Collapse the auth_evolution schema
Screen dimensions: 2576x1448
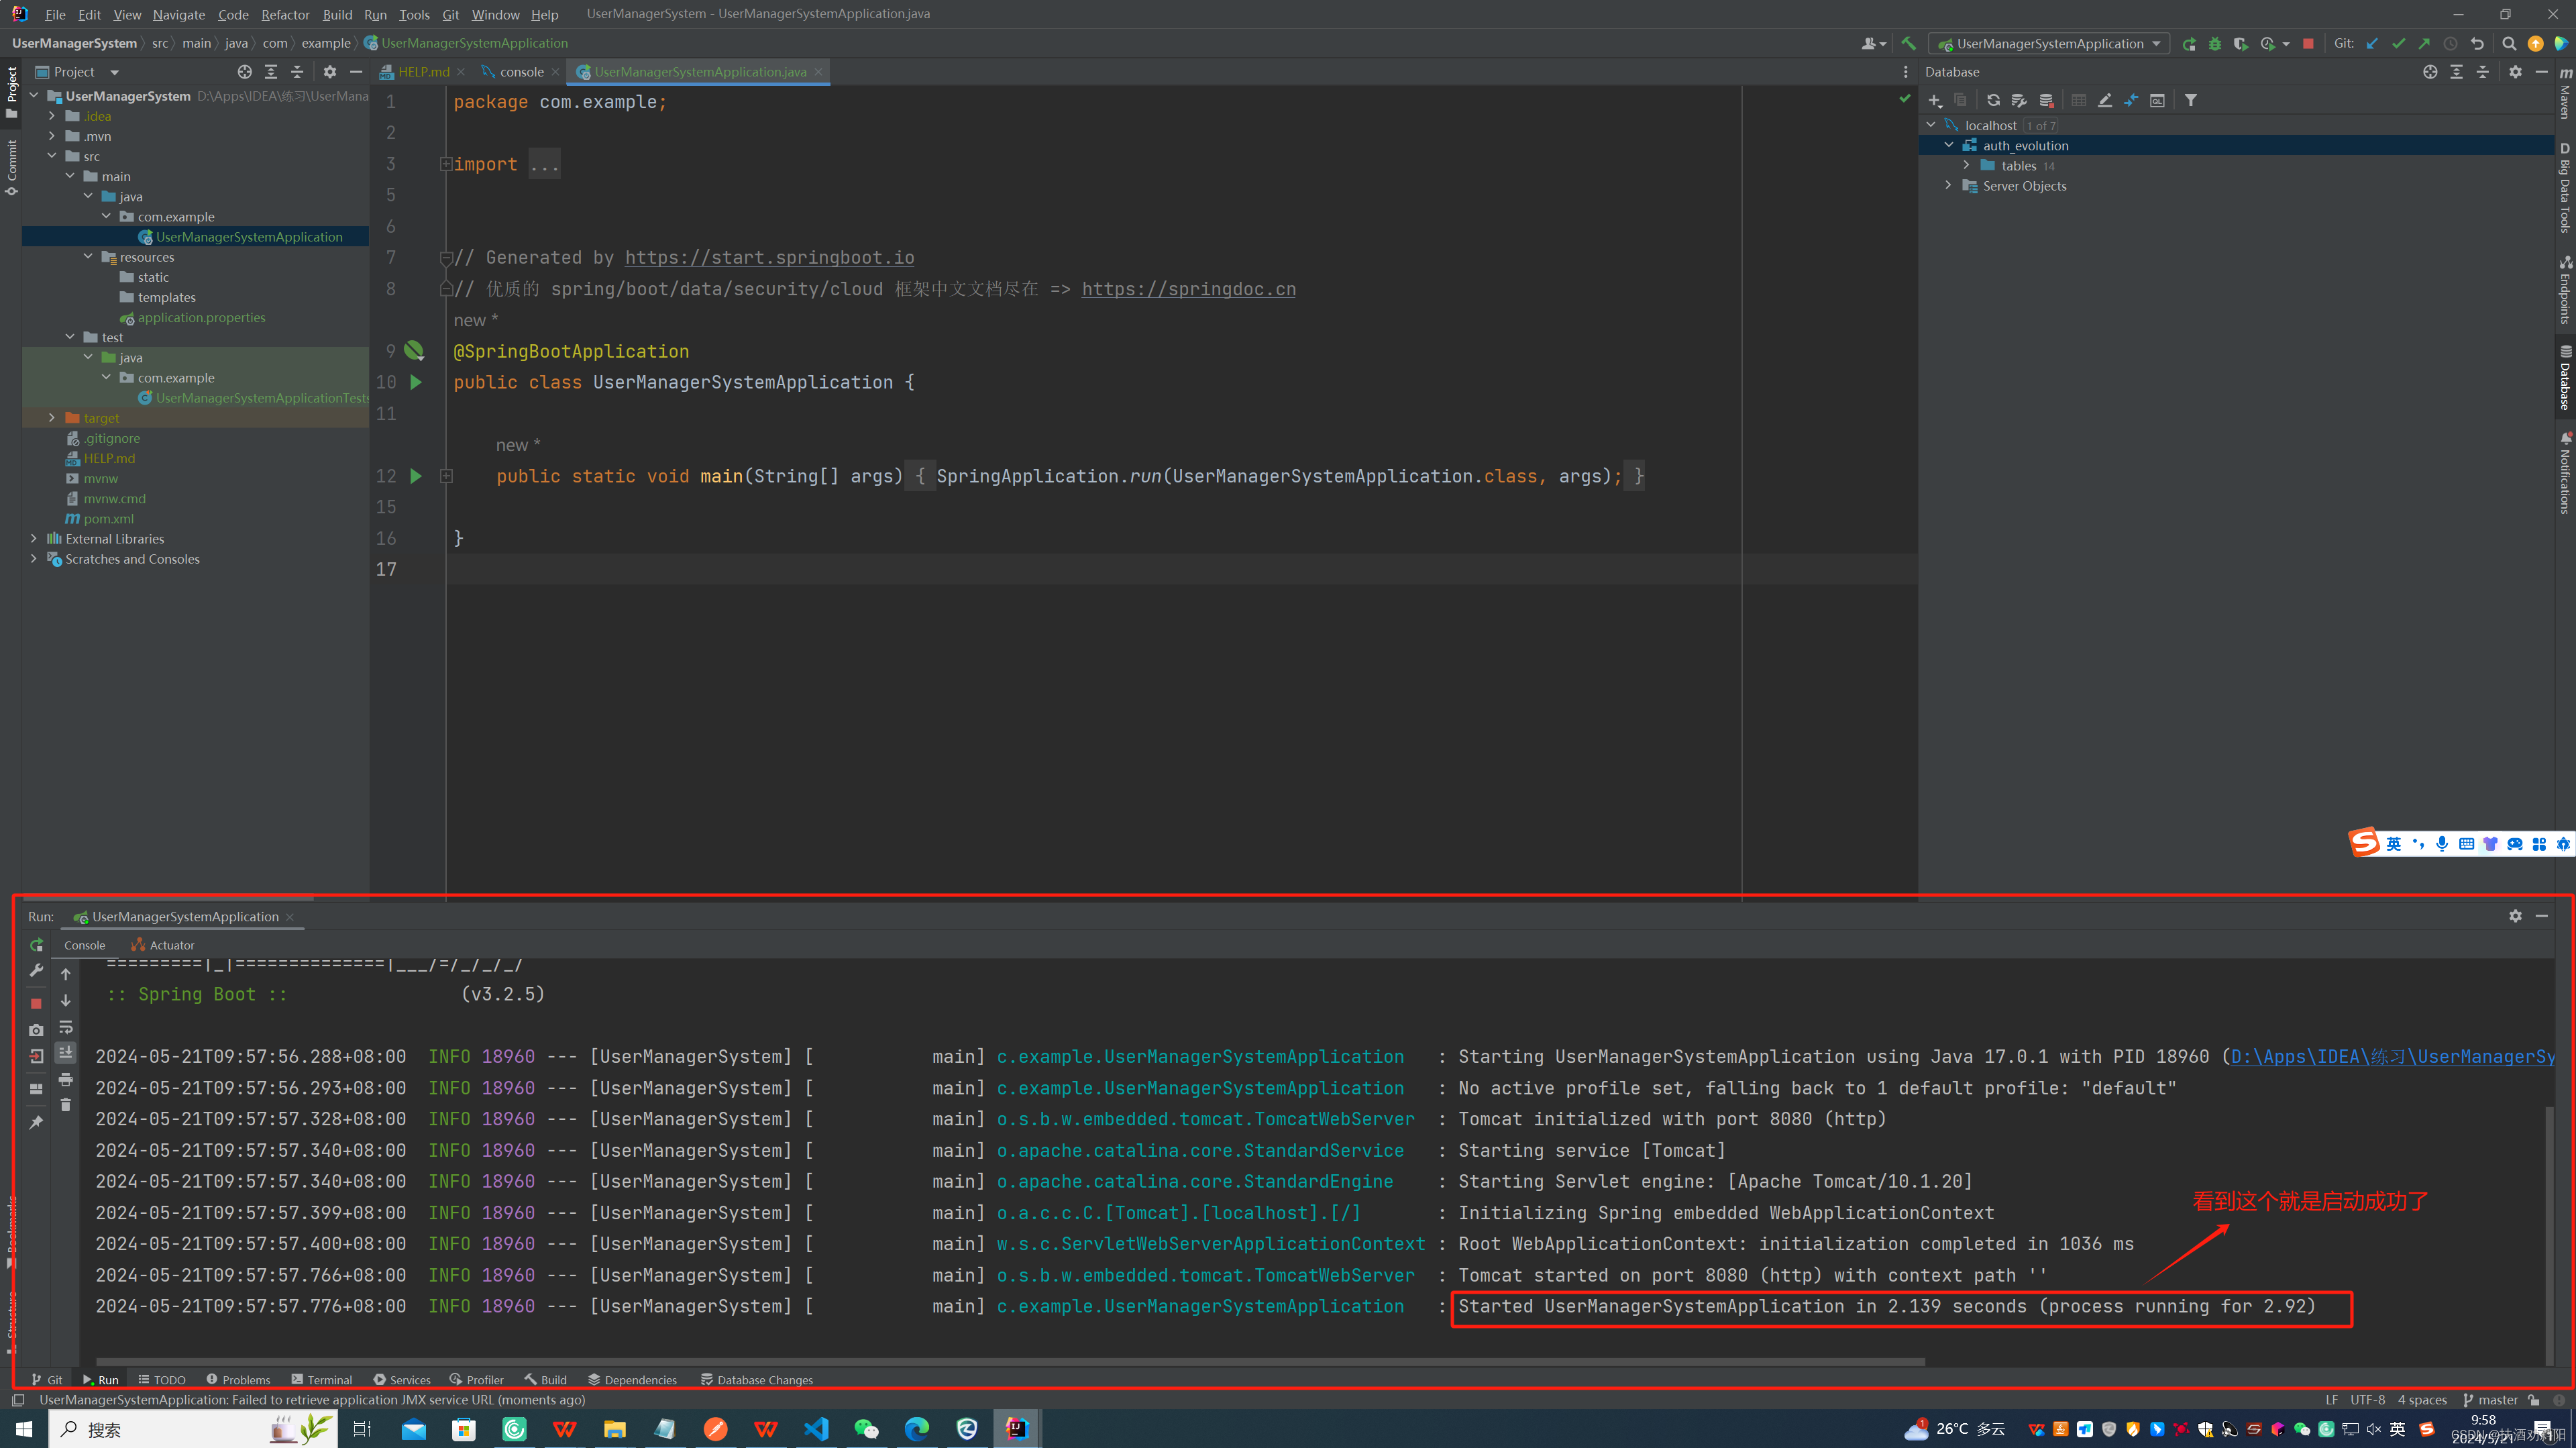pos(1948,146)
